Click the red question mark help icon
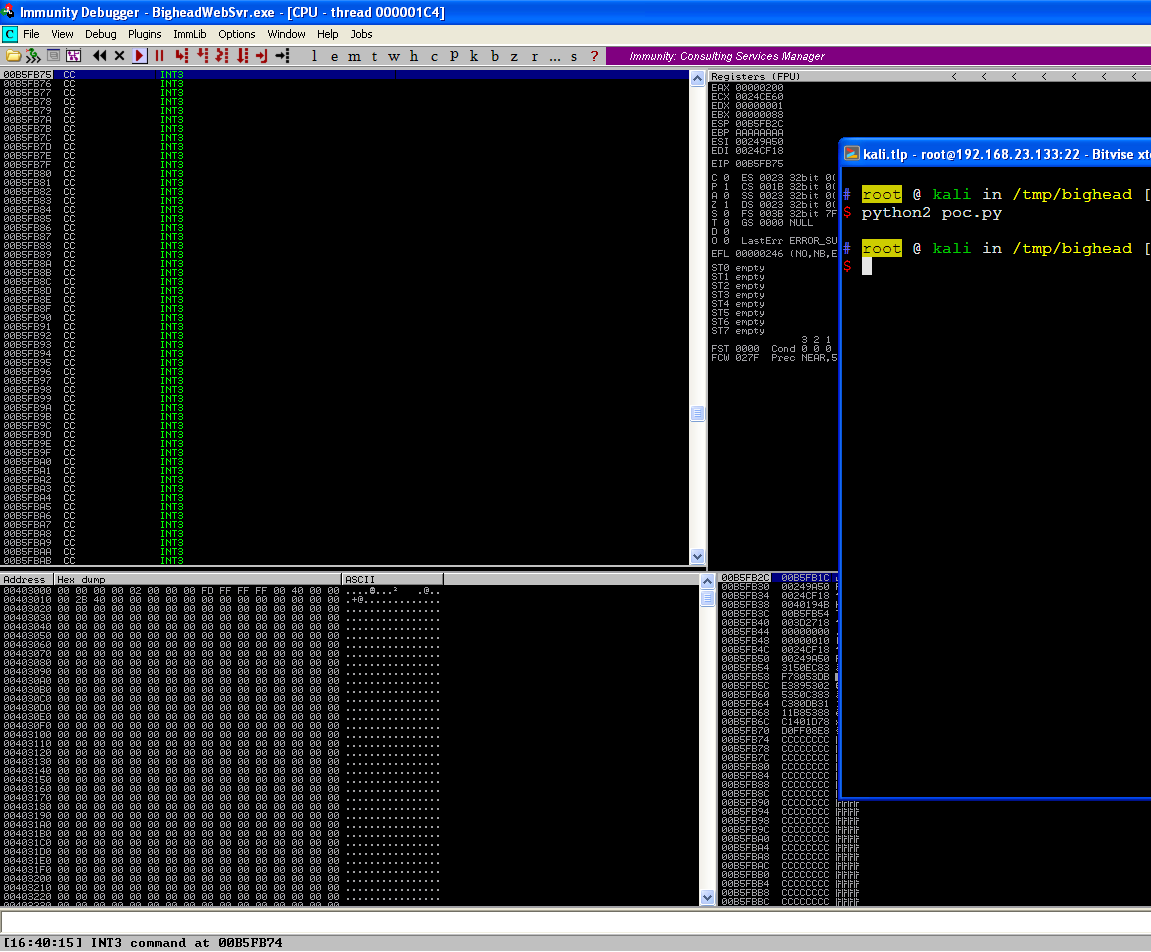The image size is (1151, 952). pyautogui.click(x=594, y=56)
